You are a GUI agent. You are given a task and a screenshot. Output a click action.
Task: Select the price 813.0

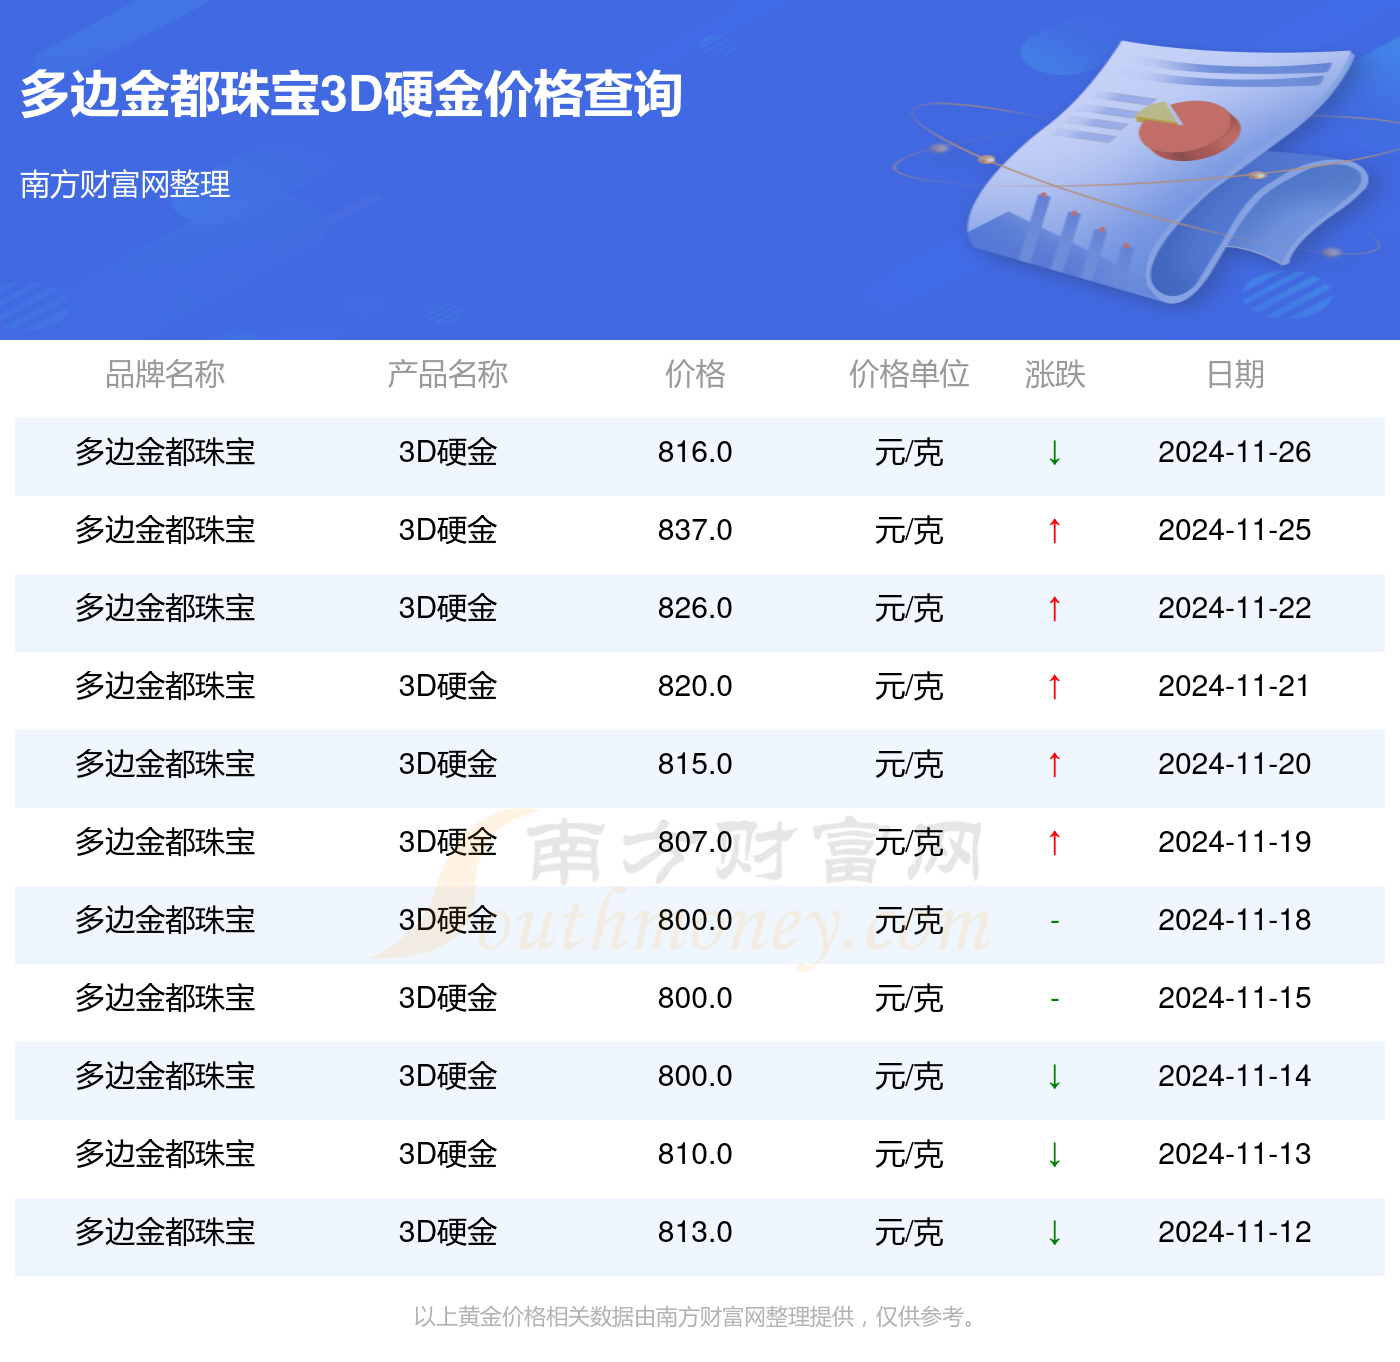point(695,1232)
